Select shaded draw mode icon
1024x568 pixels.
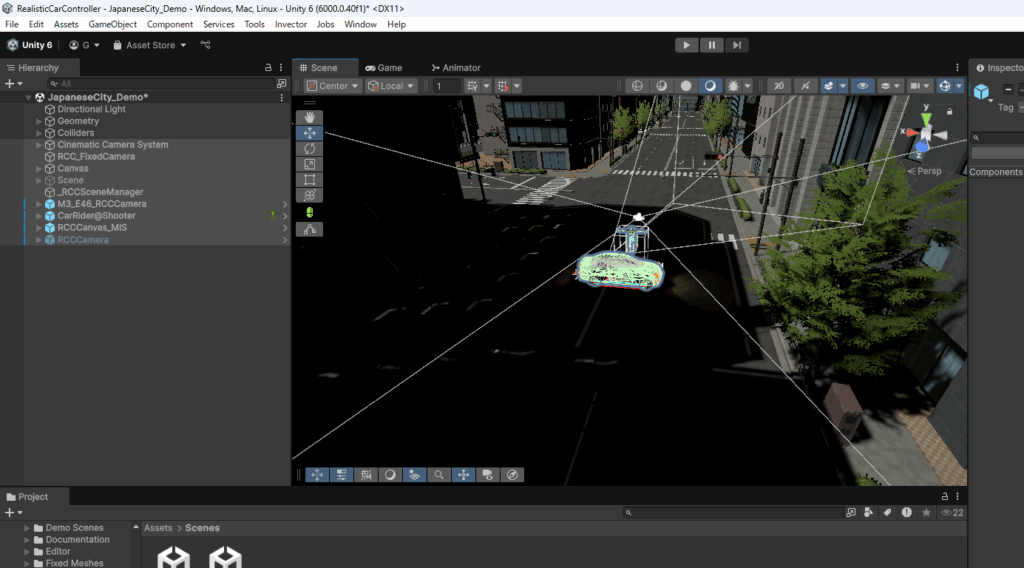(710, 86)
